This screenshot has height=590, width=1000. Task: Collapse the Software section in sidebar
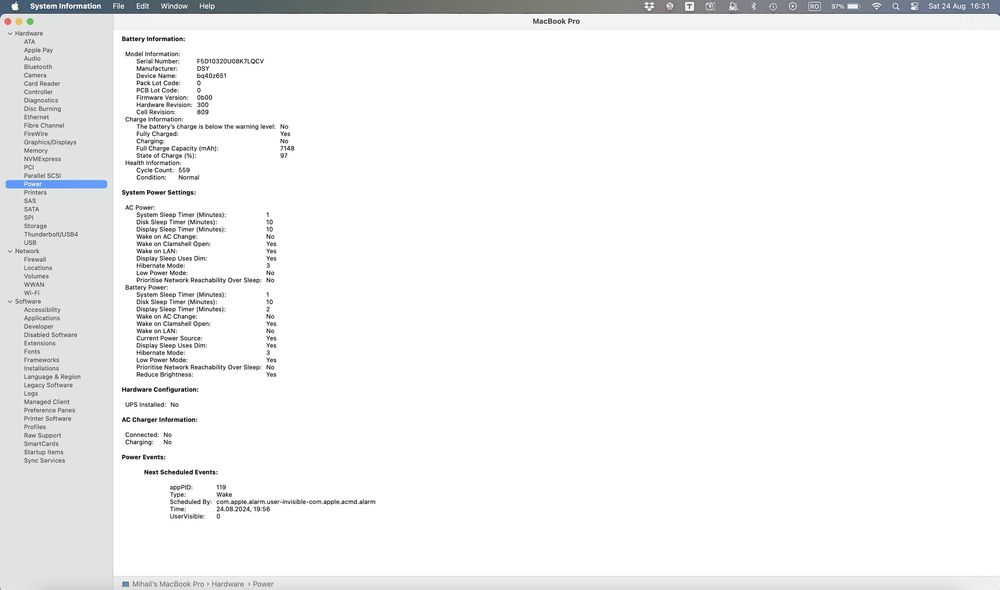pos(10,302)
